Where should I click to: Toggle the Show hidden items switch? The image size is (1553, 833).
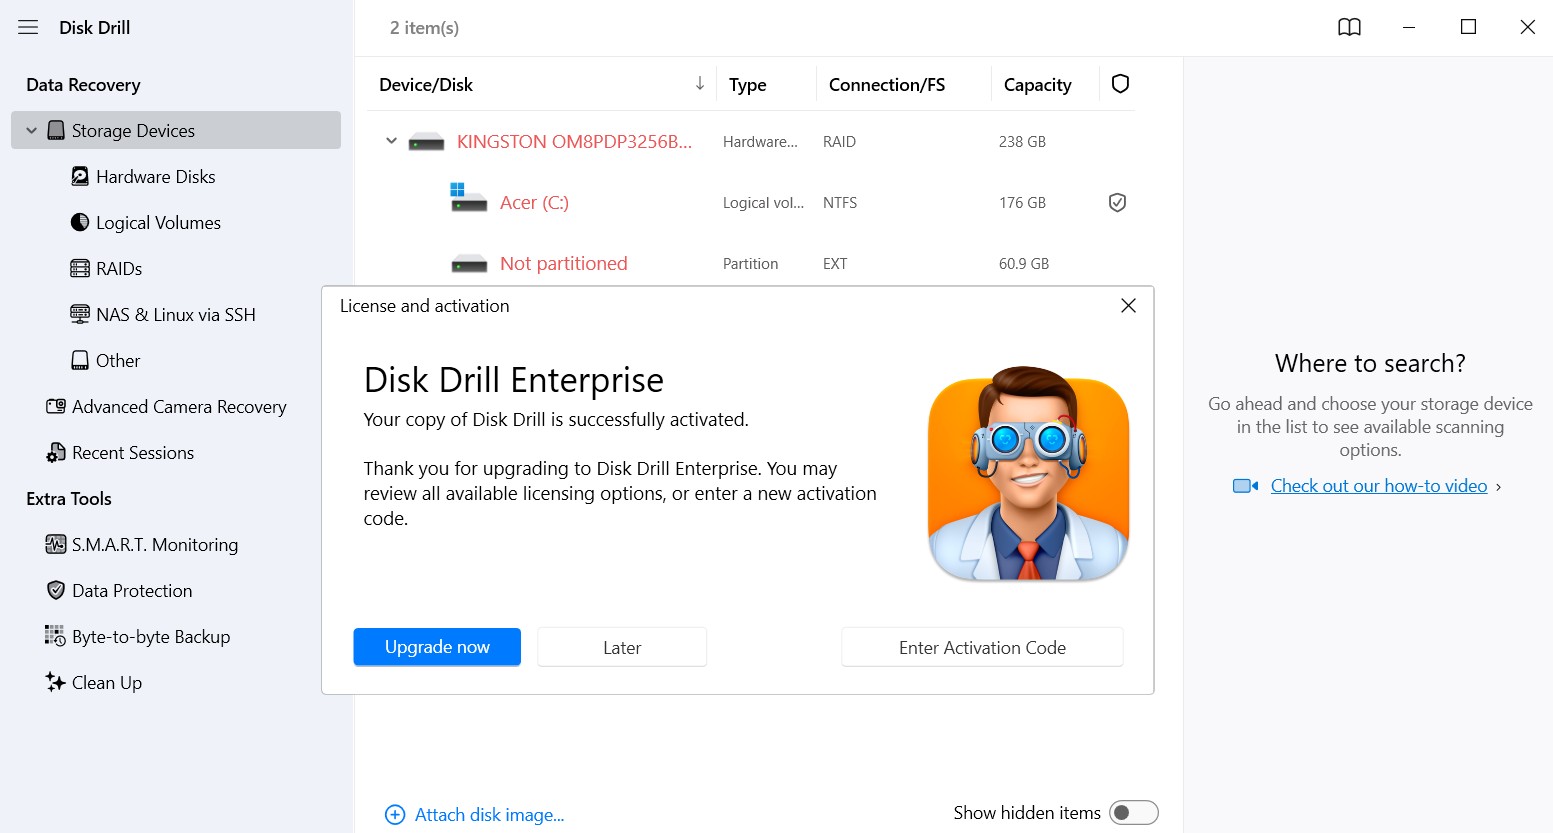1133,813
